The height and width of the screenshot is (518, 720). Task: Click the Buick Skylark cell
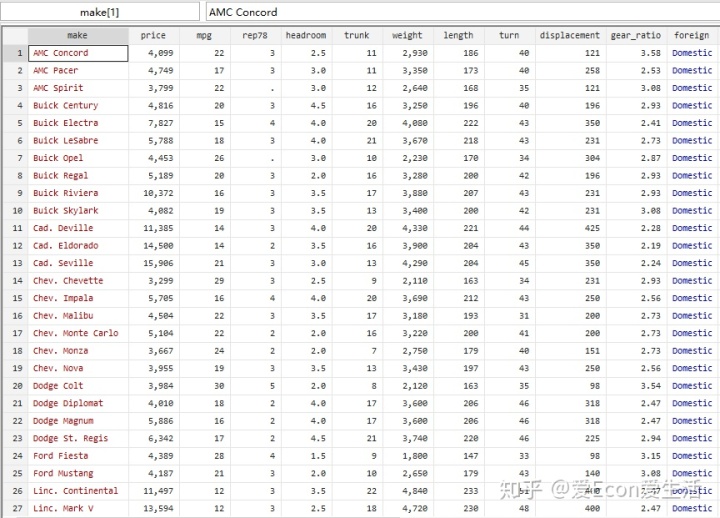pyautogui.click(x=78, y=211)
